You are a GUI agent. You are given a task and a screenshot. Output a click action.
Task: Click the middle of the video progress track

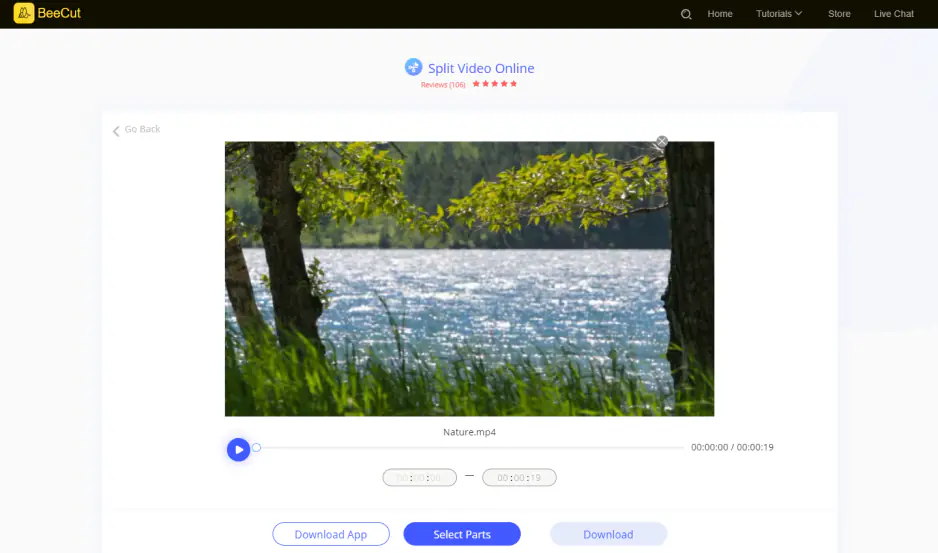470,447
